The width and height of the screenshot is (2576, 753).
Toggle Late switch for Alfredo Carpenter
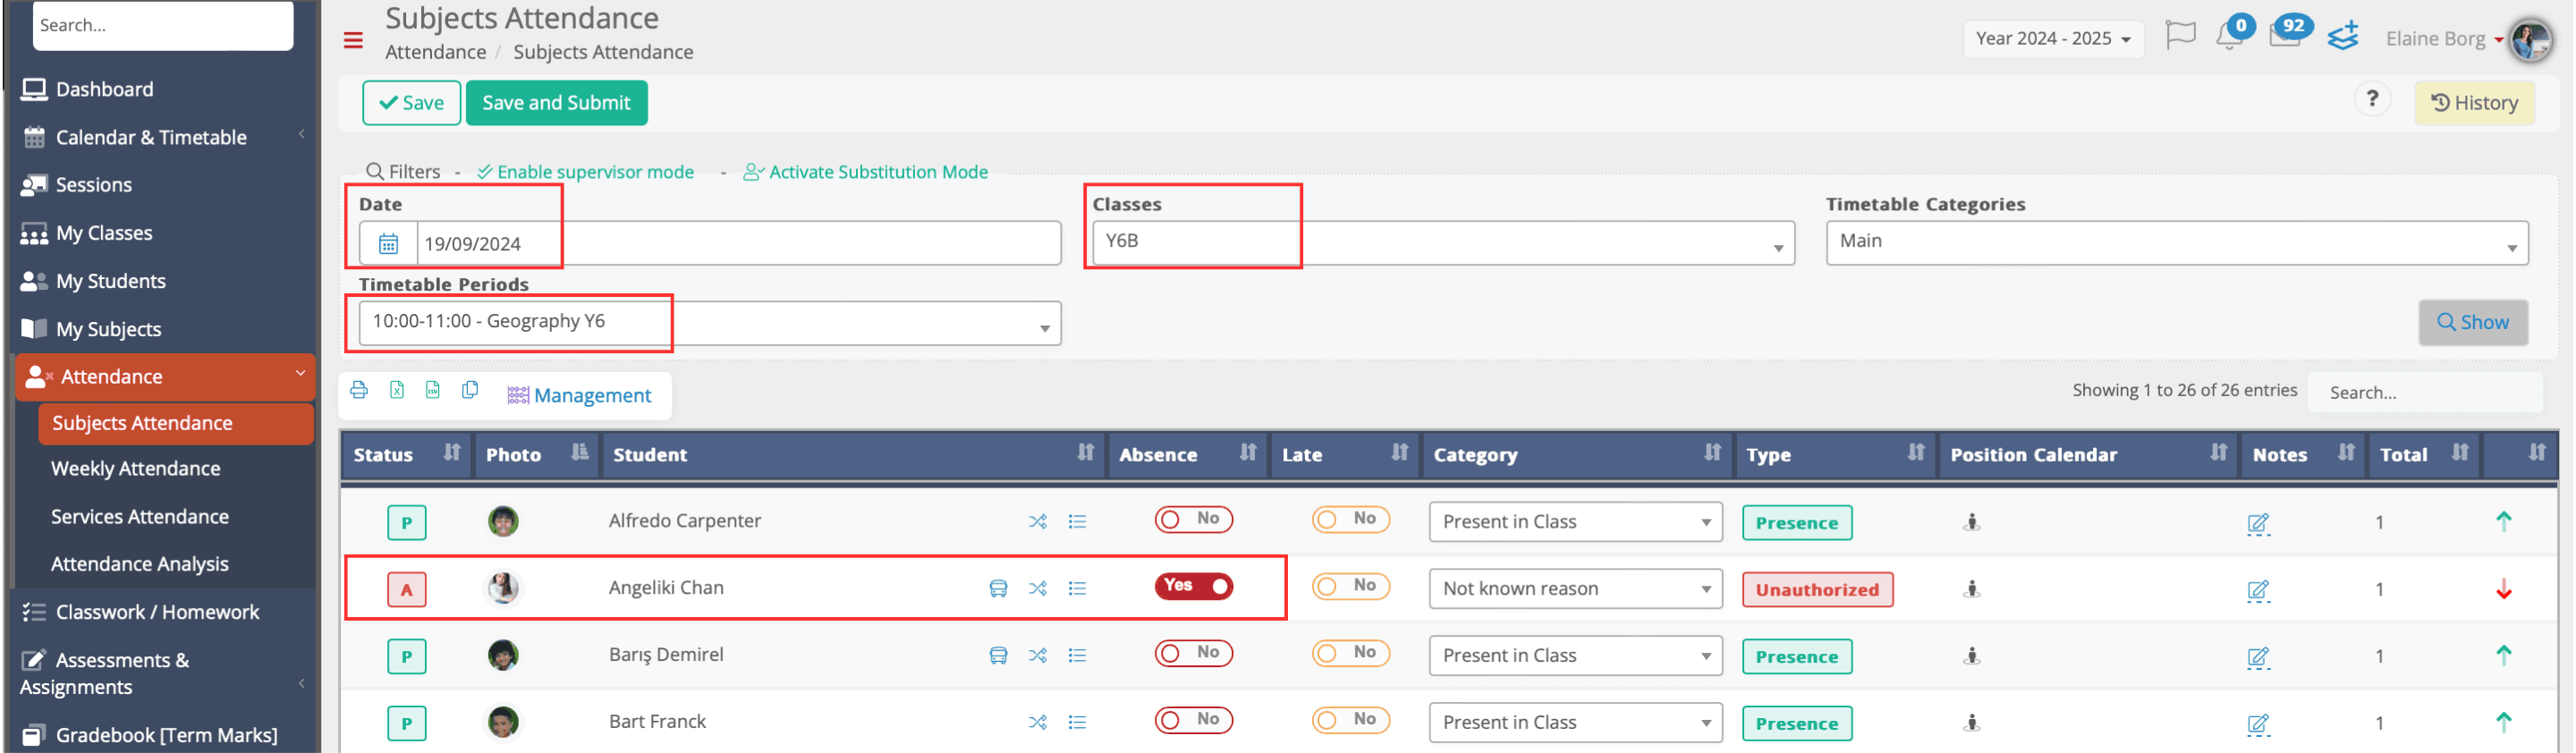[x=1350, y=519]
